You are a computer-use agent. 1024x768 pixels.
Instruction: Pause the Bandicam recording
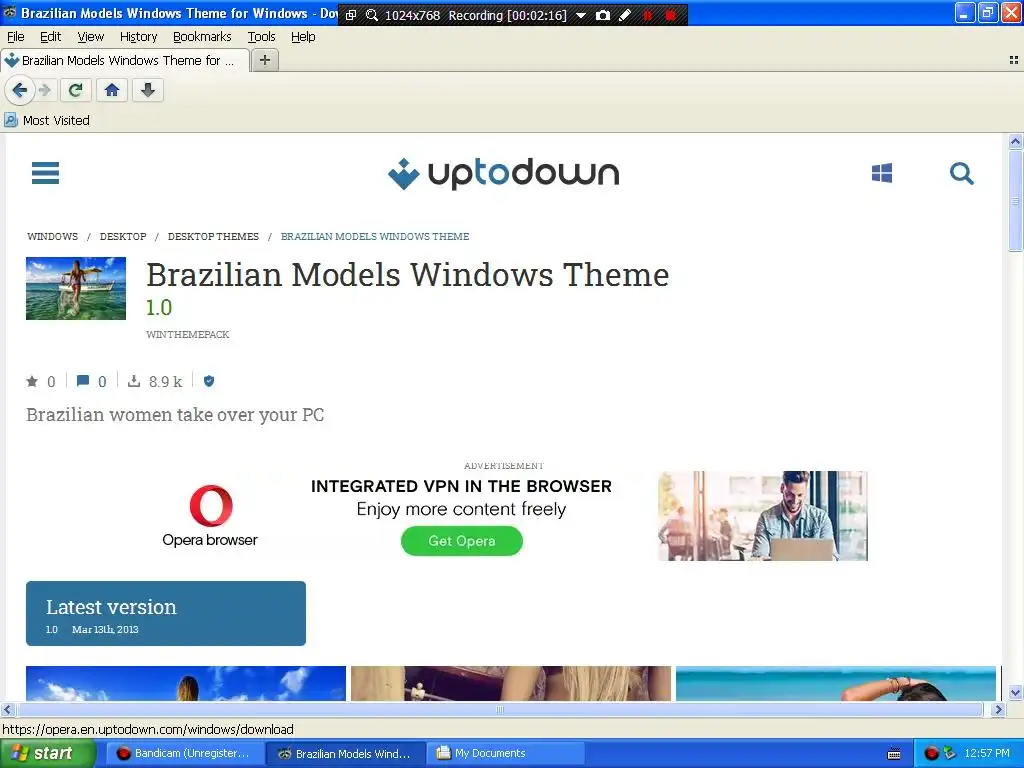pyautogui.click(x=648, y=15)
